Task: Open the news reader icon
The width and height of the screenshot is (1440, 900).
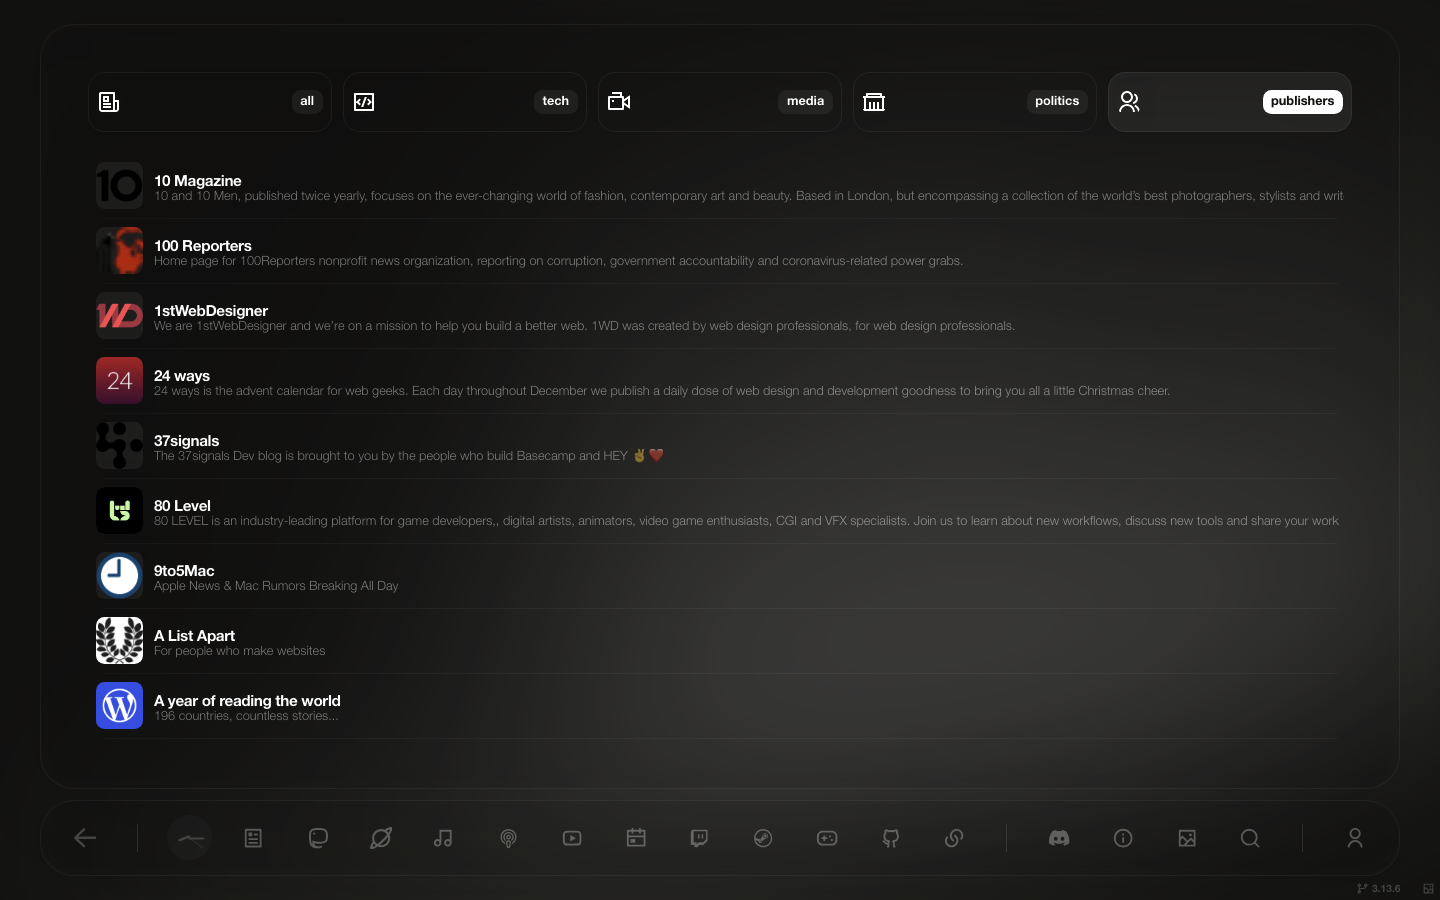Action: tap(253, 838)
